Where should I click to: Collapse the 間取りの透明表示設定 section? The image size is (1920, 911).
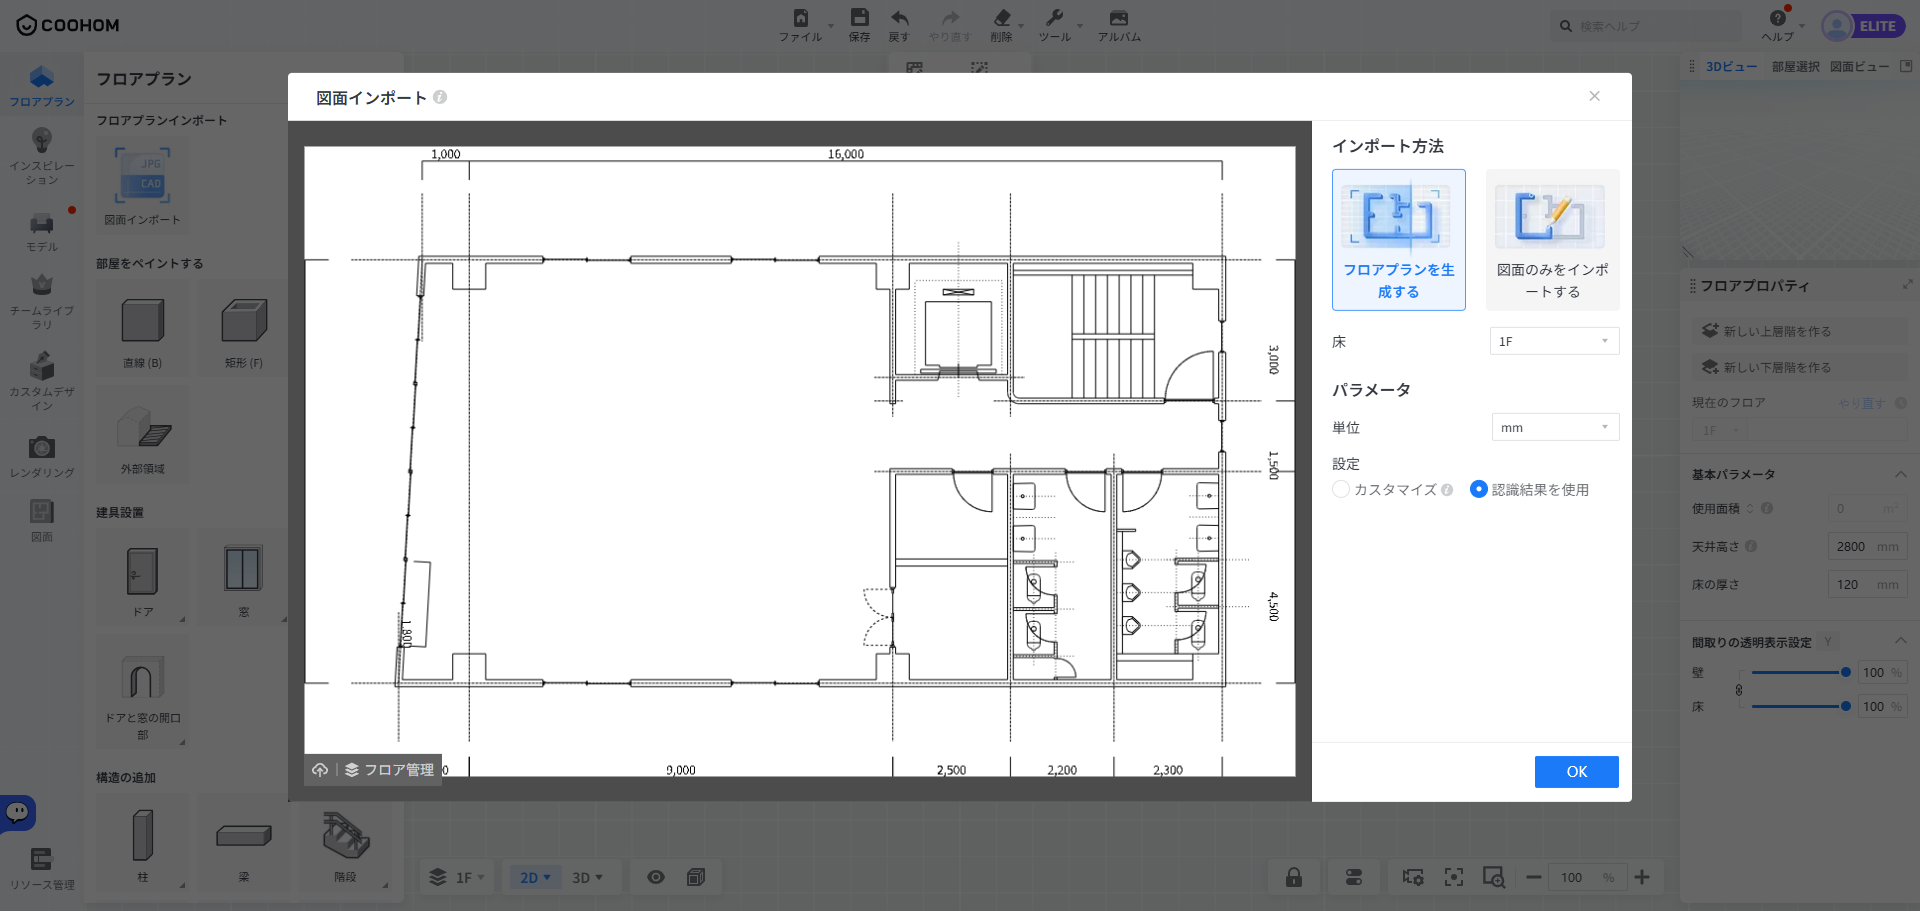pos(1901,641)
